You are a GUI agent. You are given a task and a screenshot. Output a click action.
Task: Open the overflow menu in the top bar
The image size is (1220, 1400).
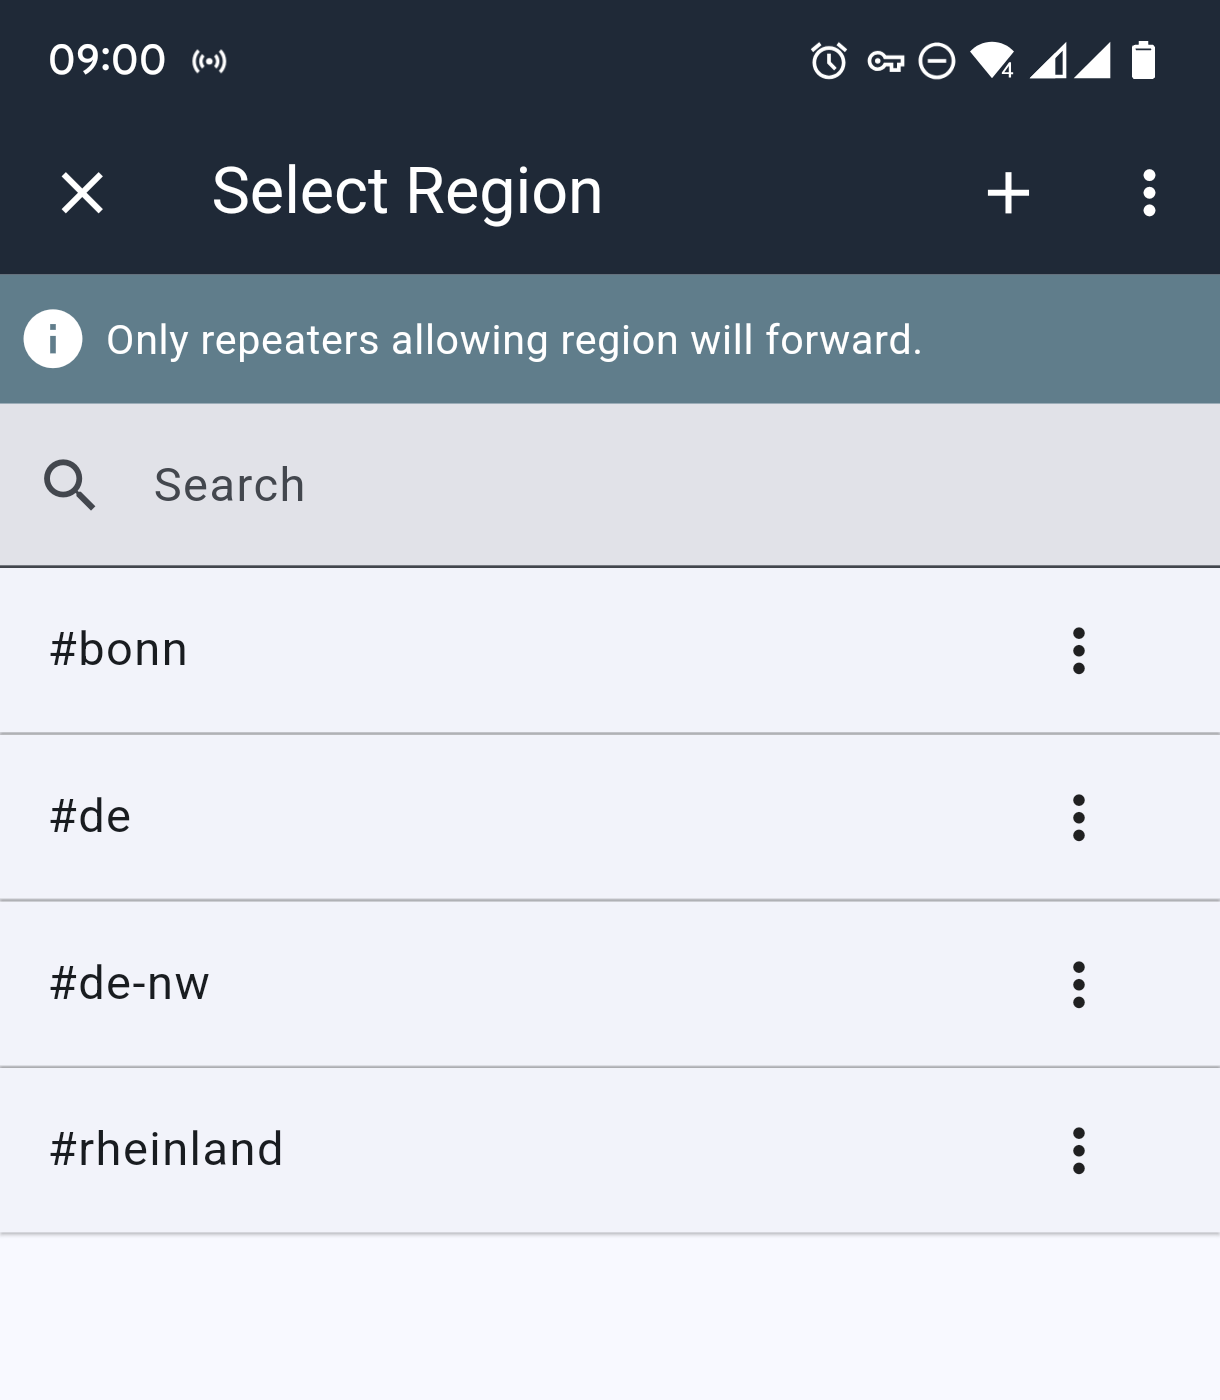coord(1148,192)
